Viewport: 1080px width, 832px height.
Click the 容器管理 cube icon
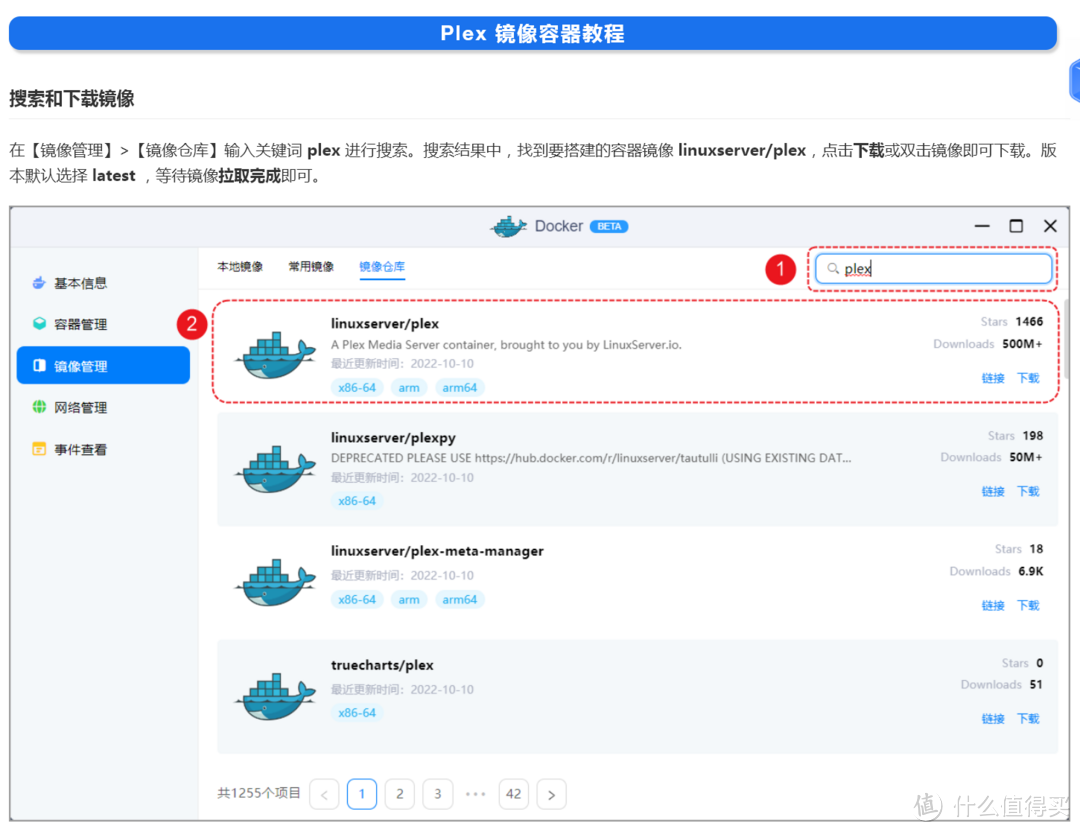pyautogui.click(x=39, y=324)
